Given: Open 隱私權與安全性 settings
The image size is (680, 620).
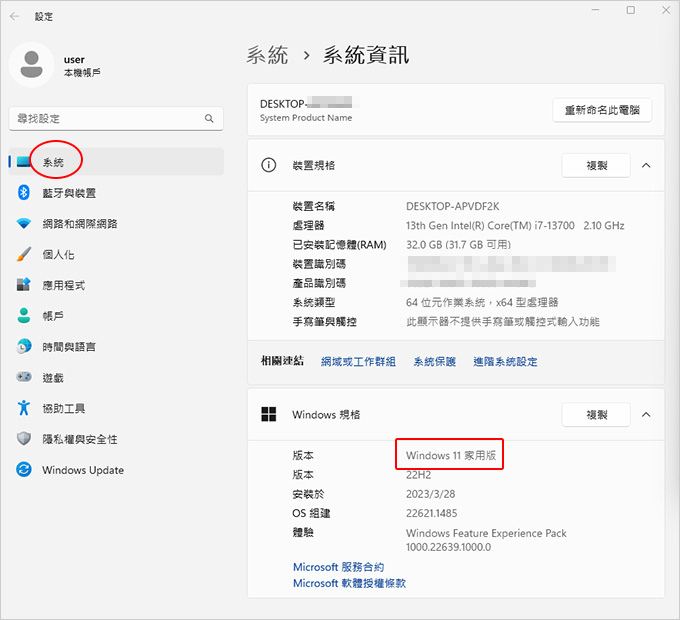Looking at the screenshot, I should [x=116, y=439].
